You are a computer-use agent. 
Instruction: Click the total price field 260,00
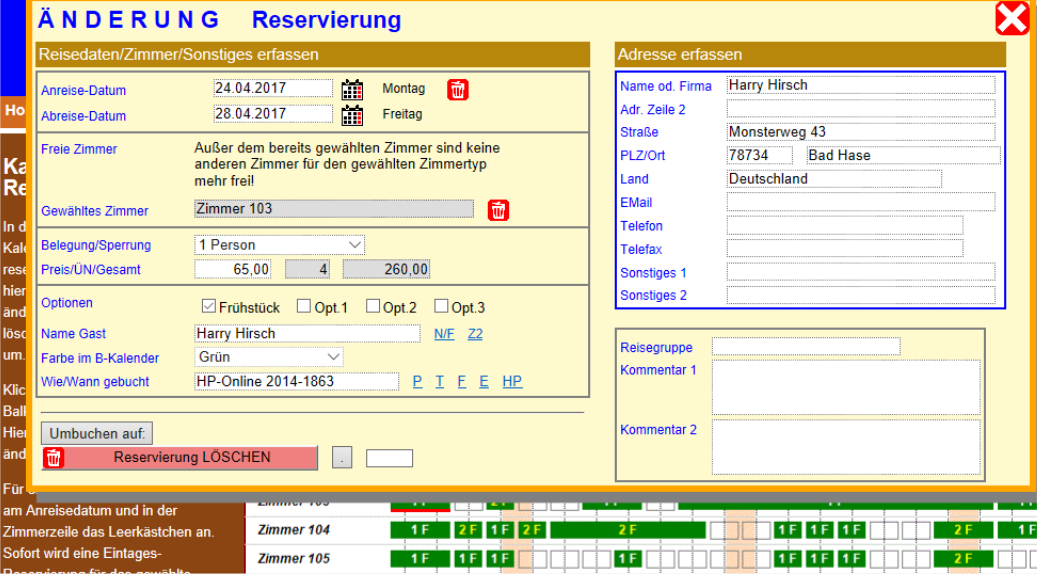pyautogui.click(x=386, y=269)
